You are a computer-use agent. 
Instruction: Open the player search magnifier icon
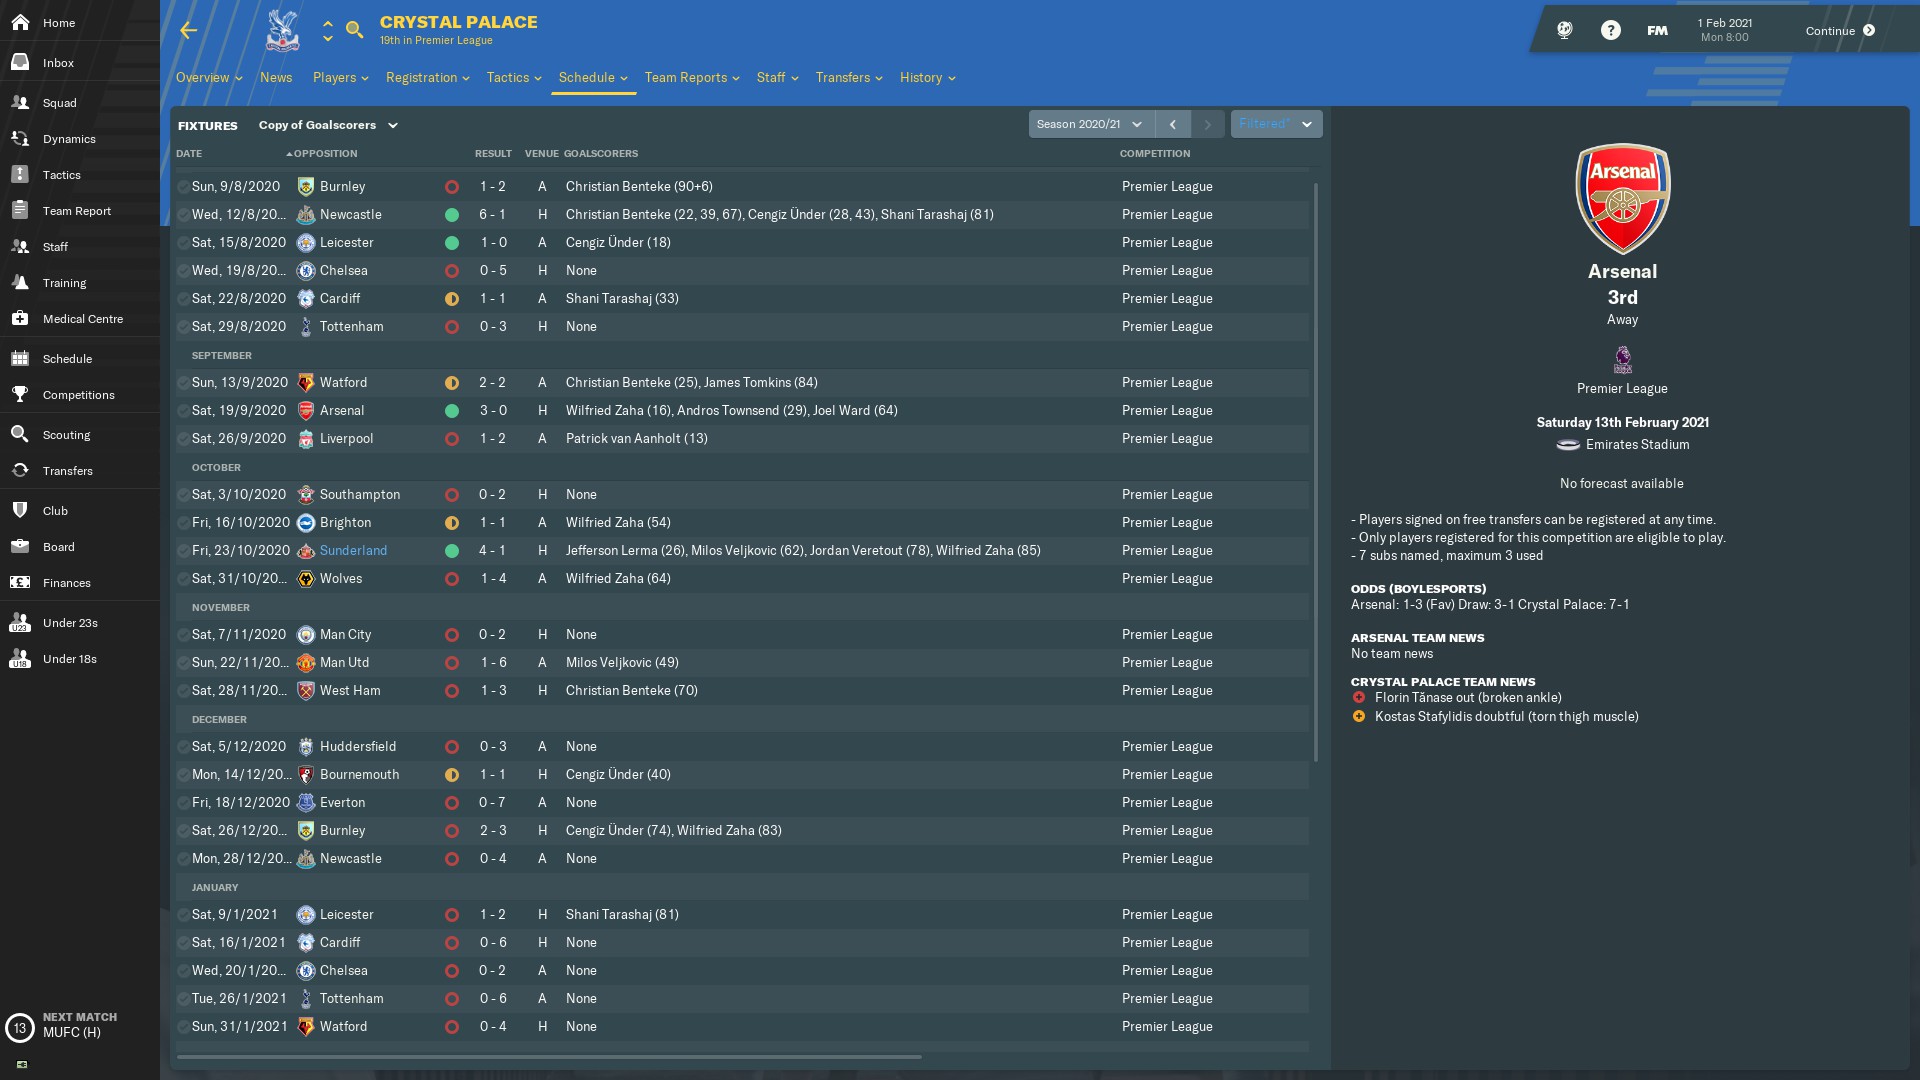354,30
